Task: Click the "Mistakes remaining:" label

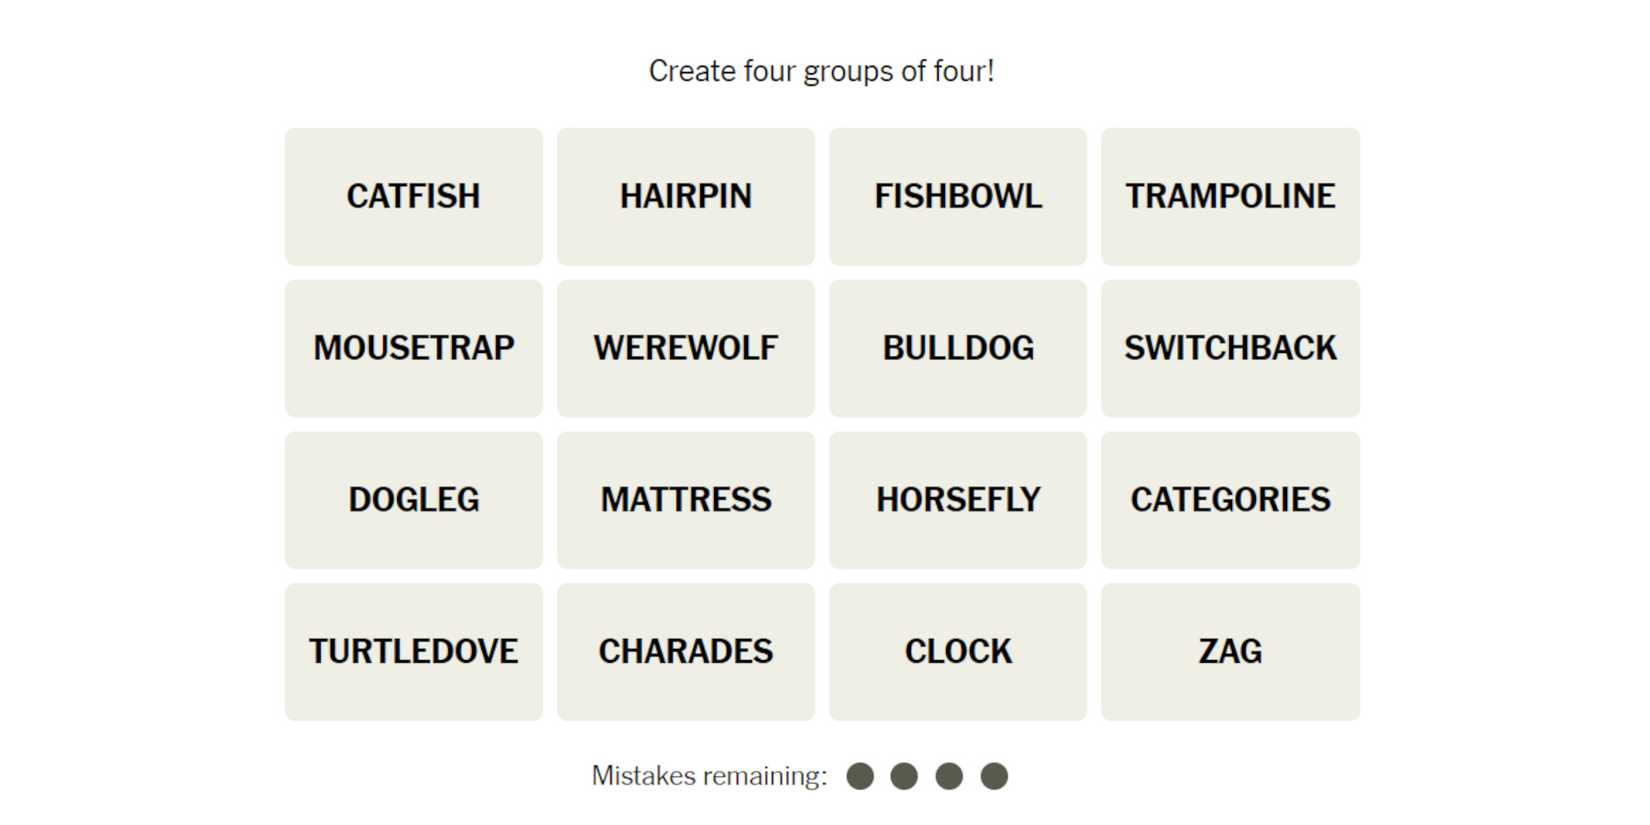Action: pyautogui.click(x=709, y=776)
